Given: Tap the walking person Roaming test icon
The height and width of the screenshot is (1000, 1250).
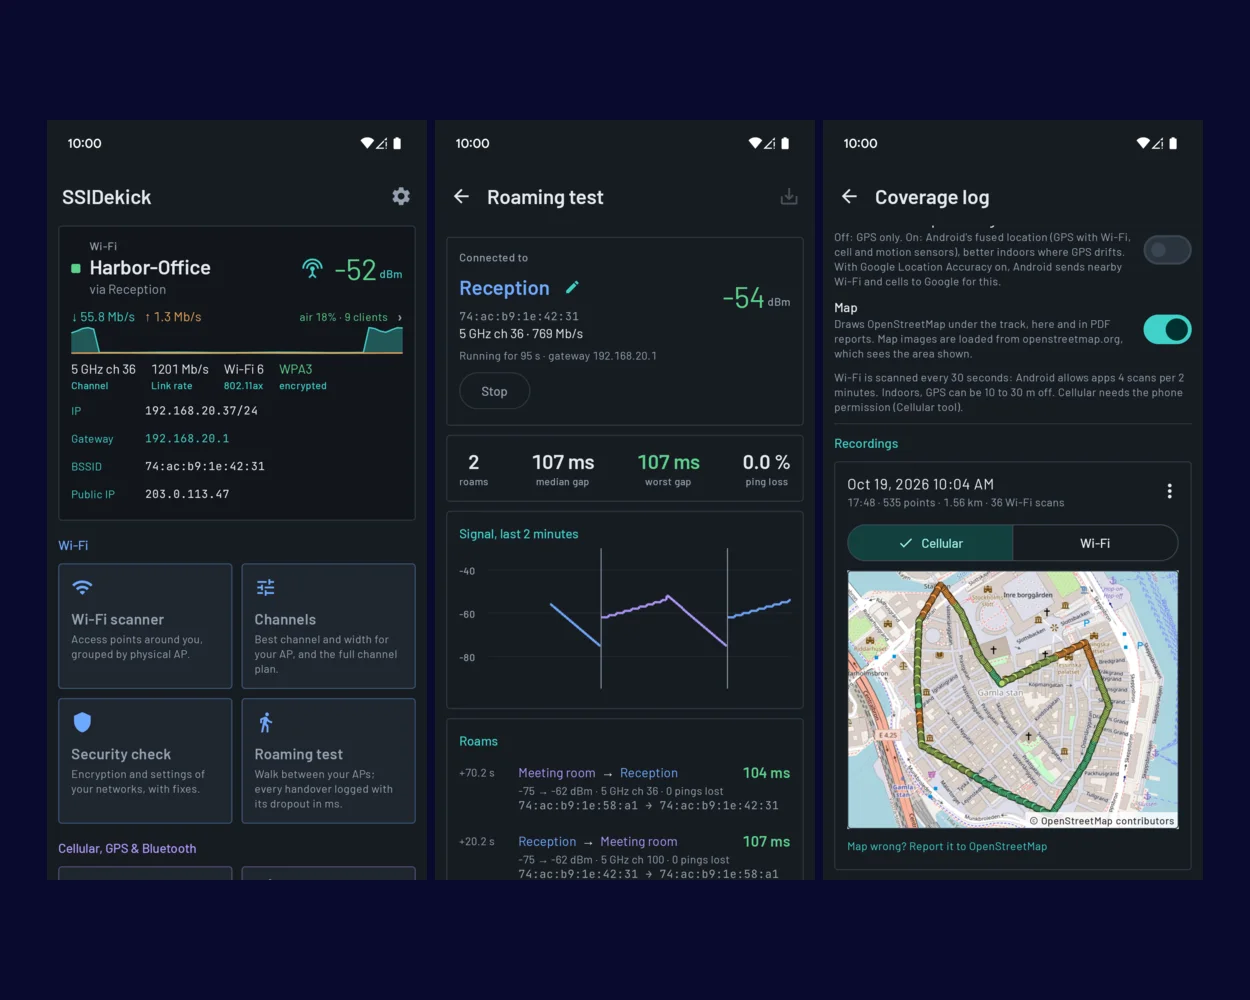Looking at the screenshot, I should [265, 722].
